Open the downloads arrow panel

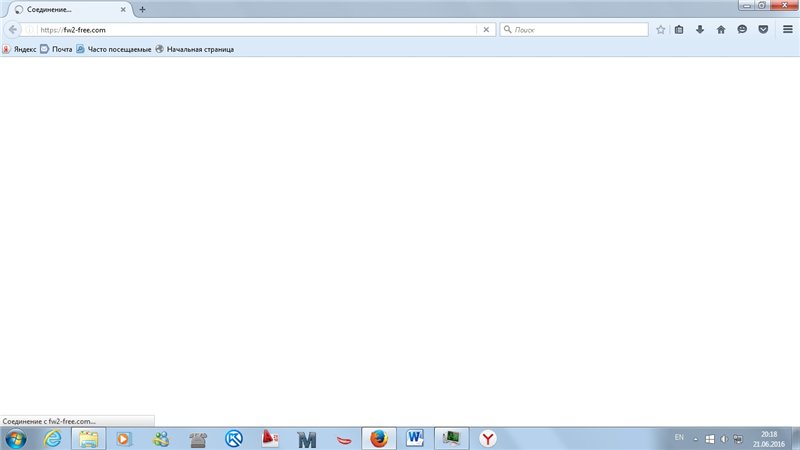pyautogui.click(x=700, y=30)
